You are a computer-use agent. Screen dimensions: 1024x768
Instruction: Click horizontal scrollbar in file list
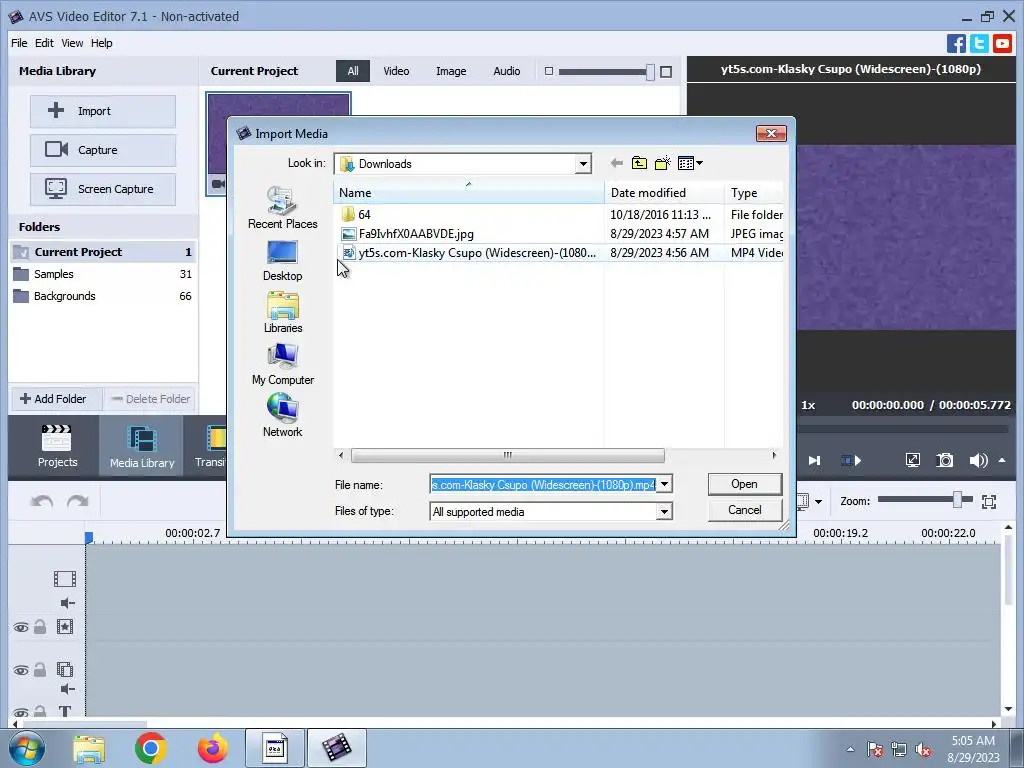(x=507, y=455)
